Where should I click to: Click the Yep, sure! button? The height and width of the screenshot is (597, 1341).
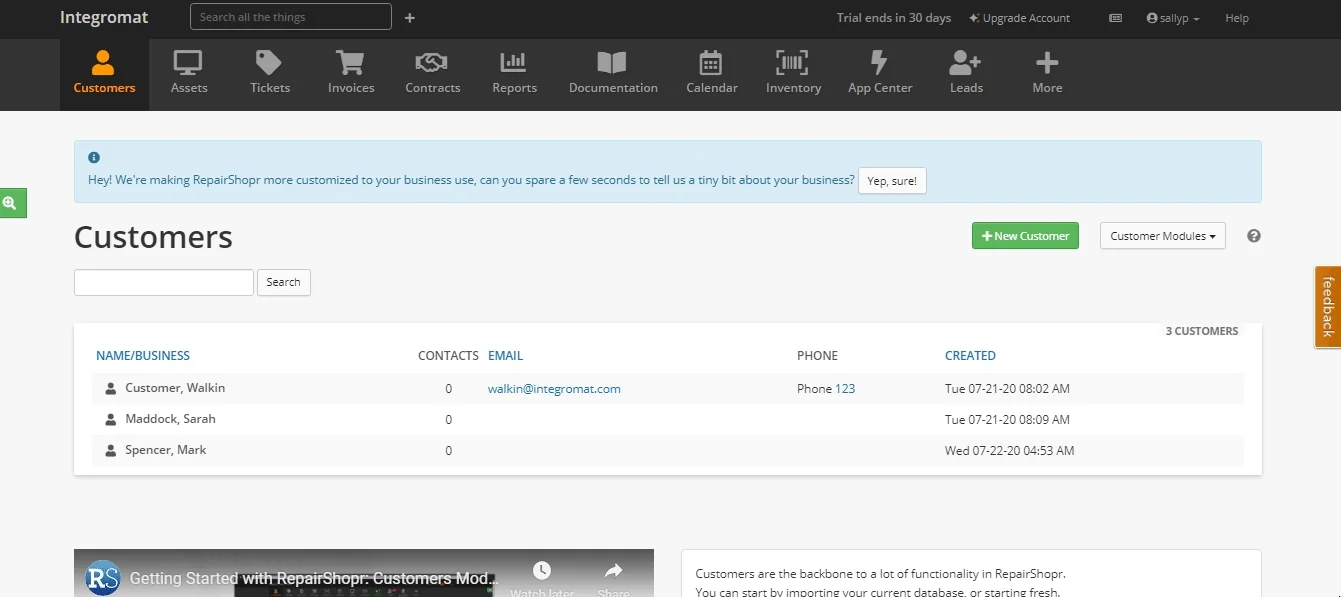(892, 181)
